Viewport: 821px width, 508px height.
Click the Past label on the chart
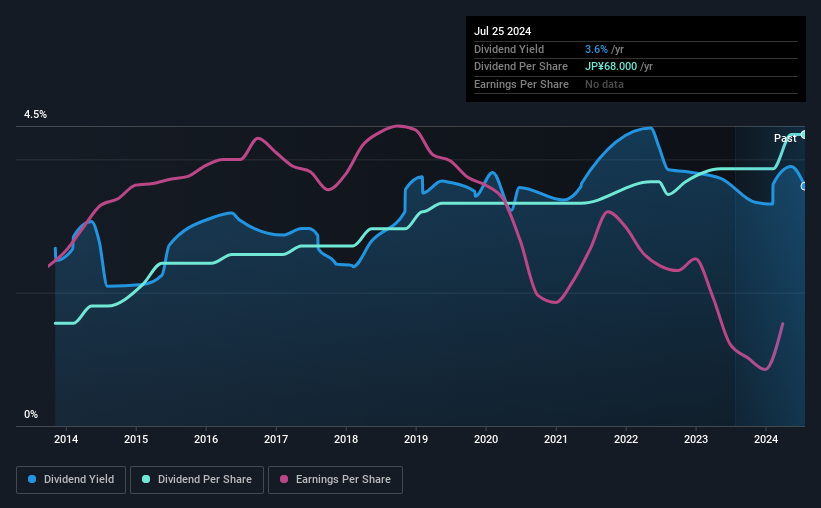click(785, 138)
